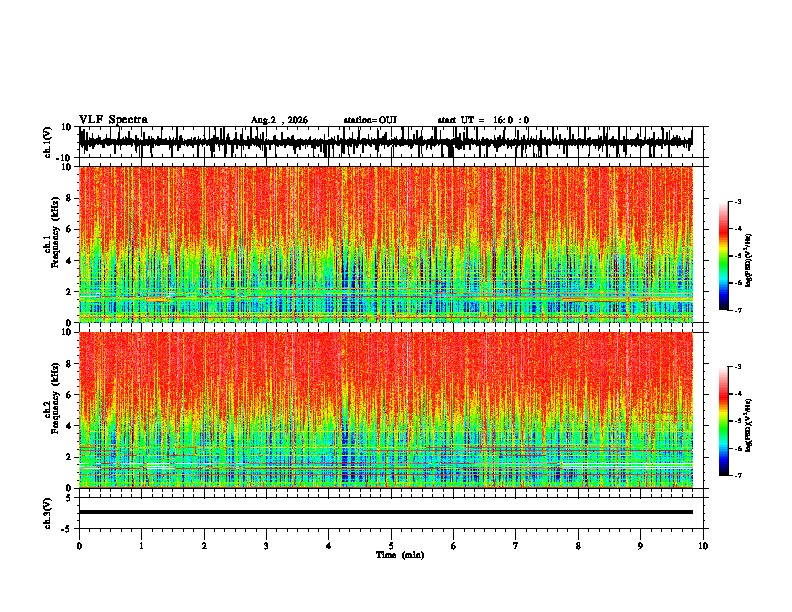Click the ch.1 spectrogram "6" kHz tick label
Screen dimensions: 792x612
tap(69, 229)
